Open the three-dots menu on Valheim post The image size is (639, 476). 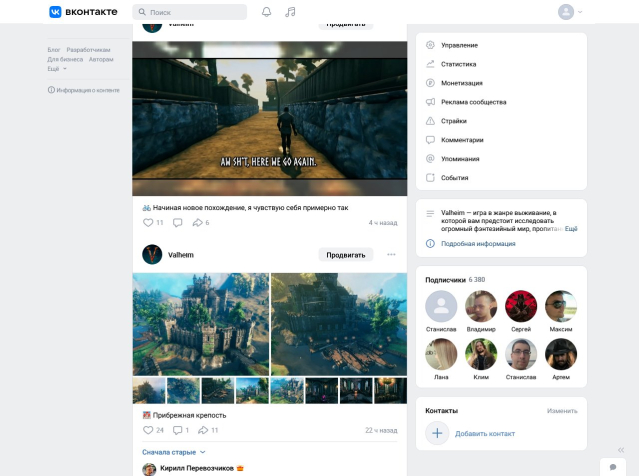(x=391, y=254)
